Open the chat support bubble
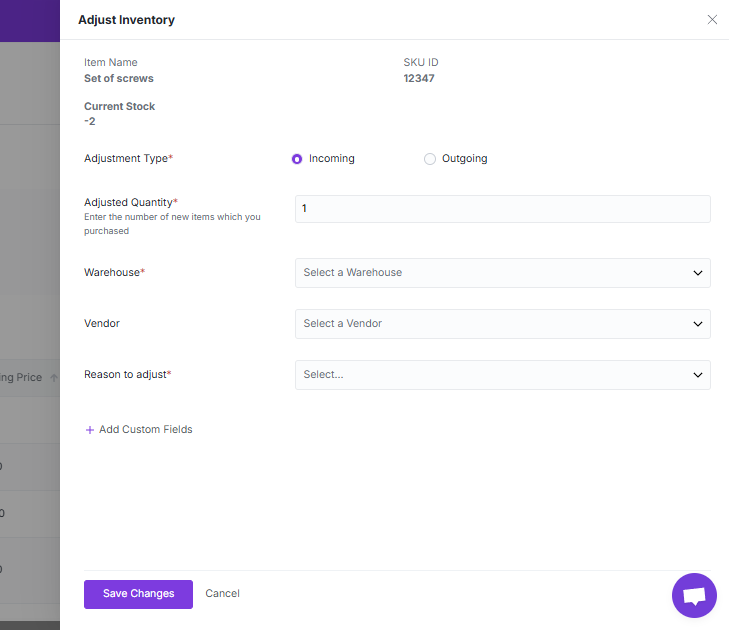The width and height of the screenshot is (729, 630). click(694, 595)
